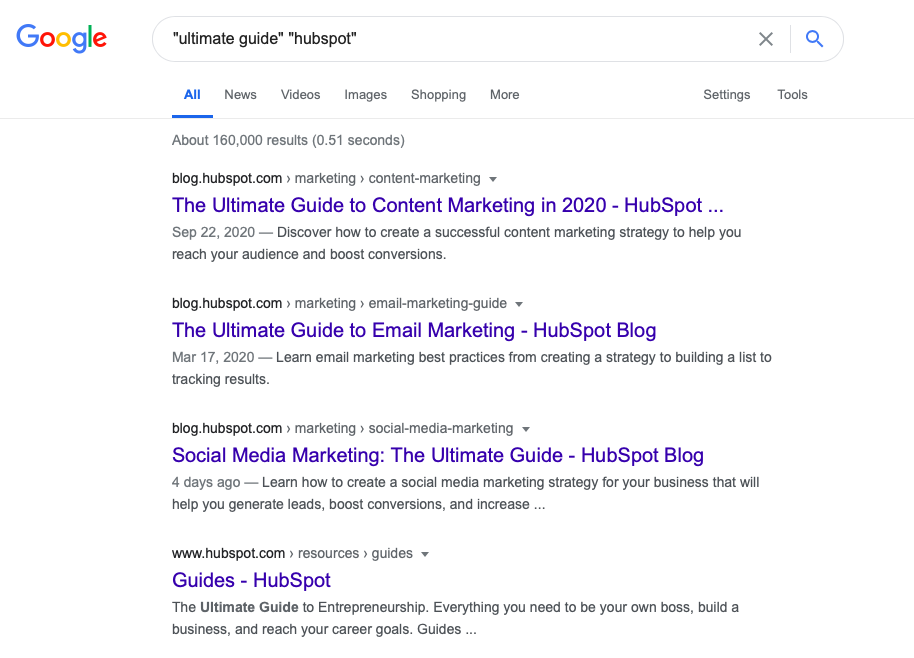Switch to the Videos tab
This screenshot has width=914, height=658.
300,95
